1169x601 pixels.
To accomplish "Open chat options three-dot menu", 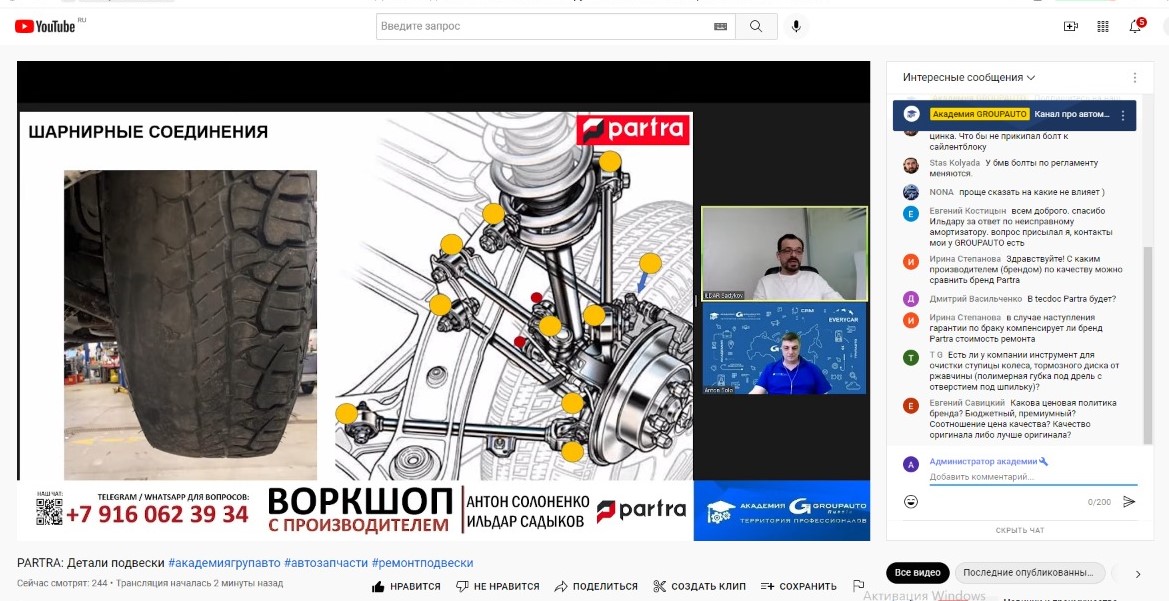I will (x=1135, y=78).
